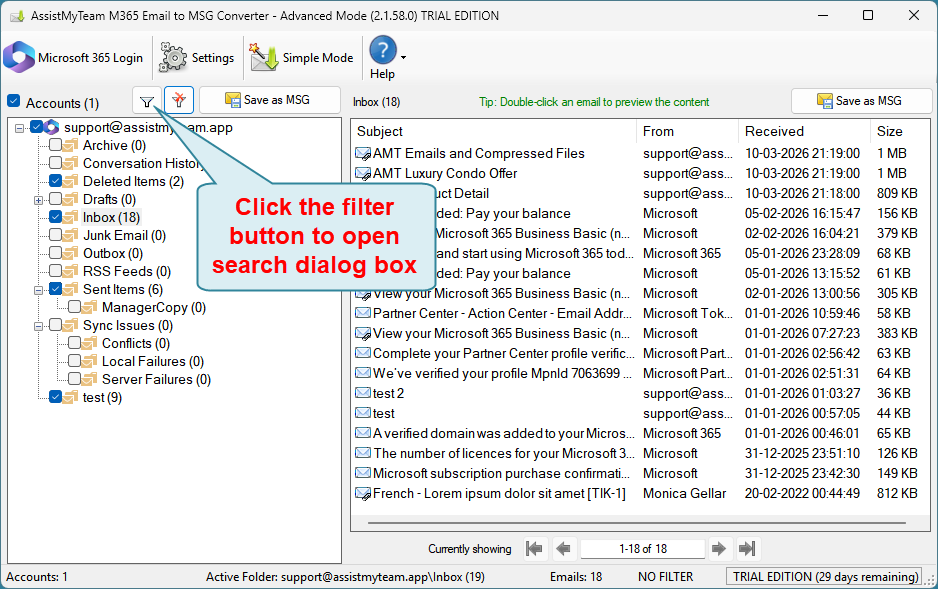Switch to Simple Mode
Screen dimensions: 938x589
(x=302, y=58)
